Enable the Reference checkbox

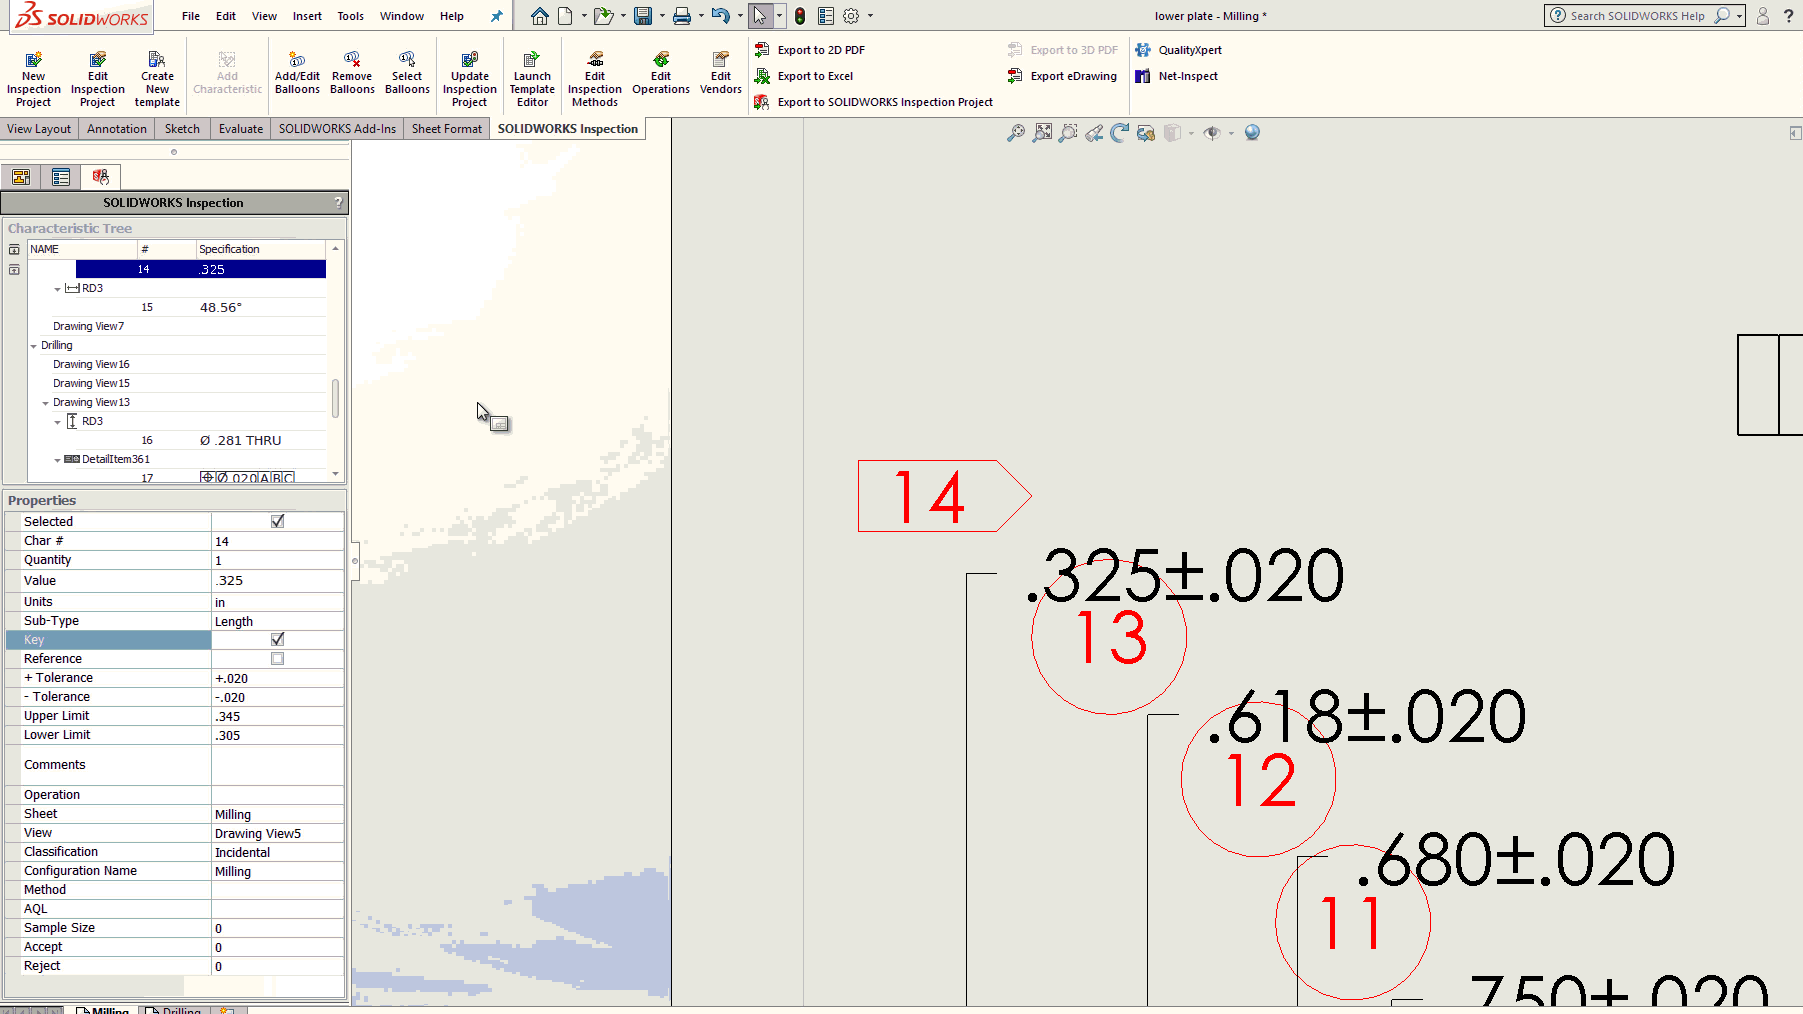[x=278, y=659]
